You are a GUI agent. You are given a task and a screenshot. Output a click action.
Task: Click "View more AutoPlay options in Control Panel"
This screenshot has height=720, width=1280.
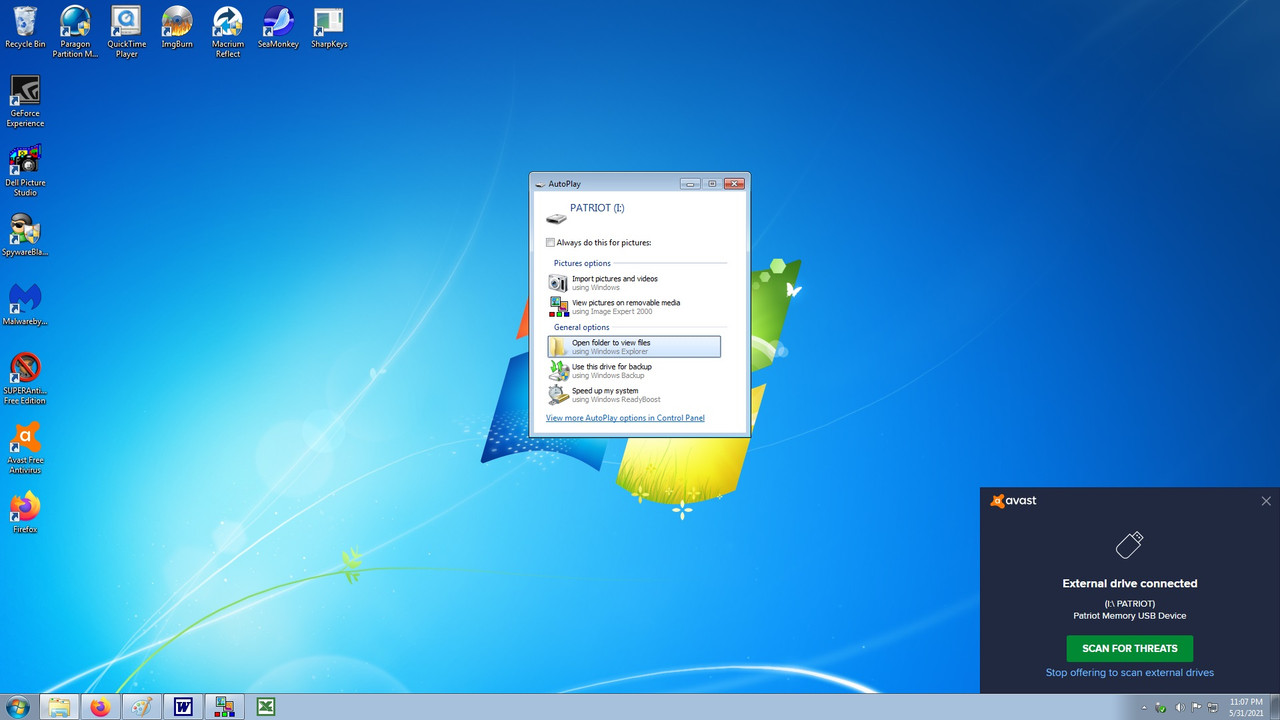pos(625,417)
